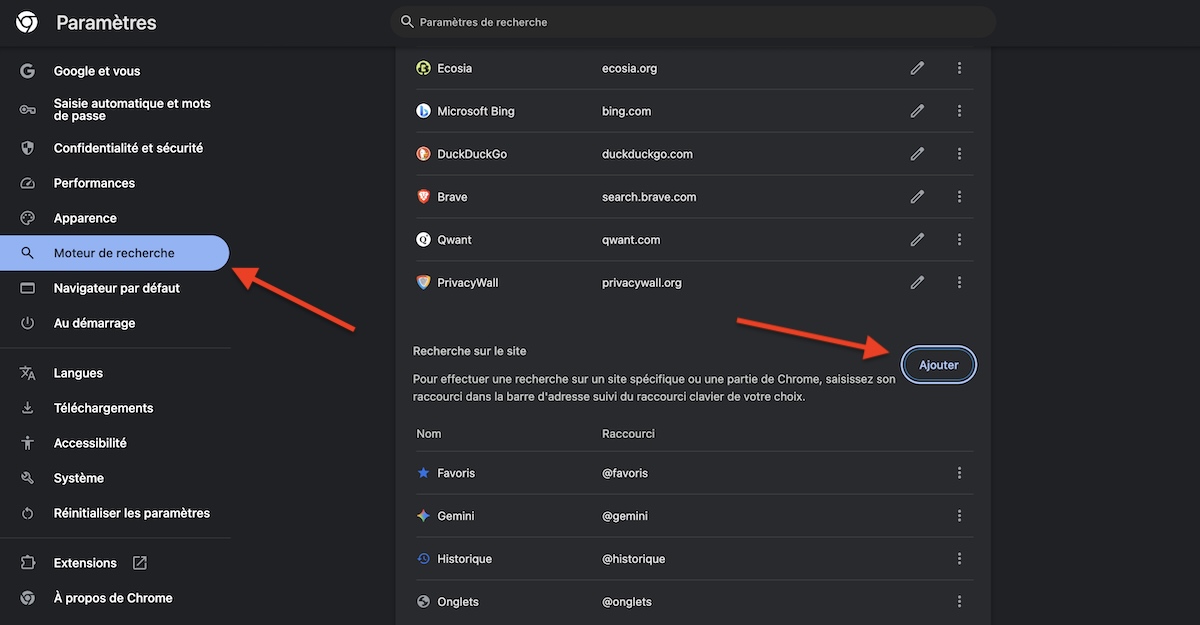Open Téléchargements settings
Viewport: 1200px width, 625px height.
[x=103, y=408]
